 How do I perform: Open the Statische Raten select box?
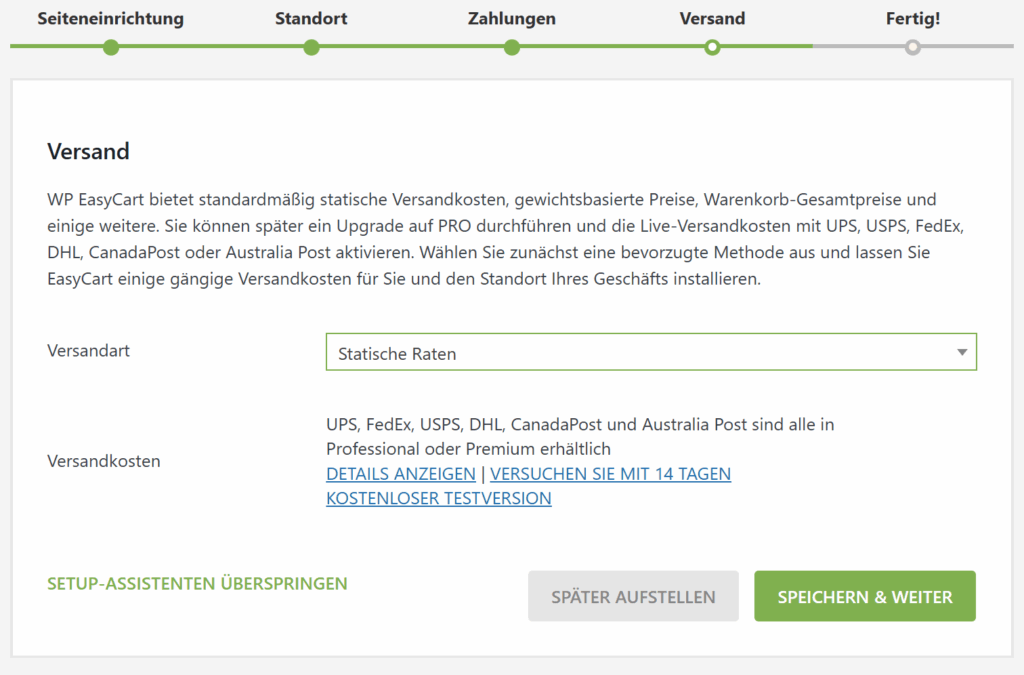pyautogui.click(x=640, y=353)
